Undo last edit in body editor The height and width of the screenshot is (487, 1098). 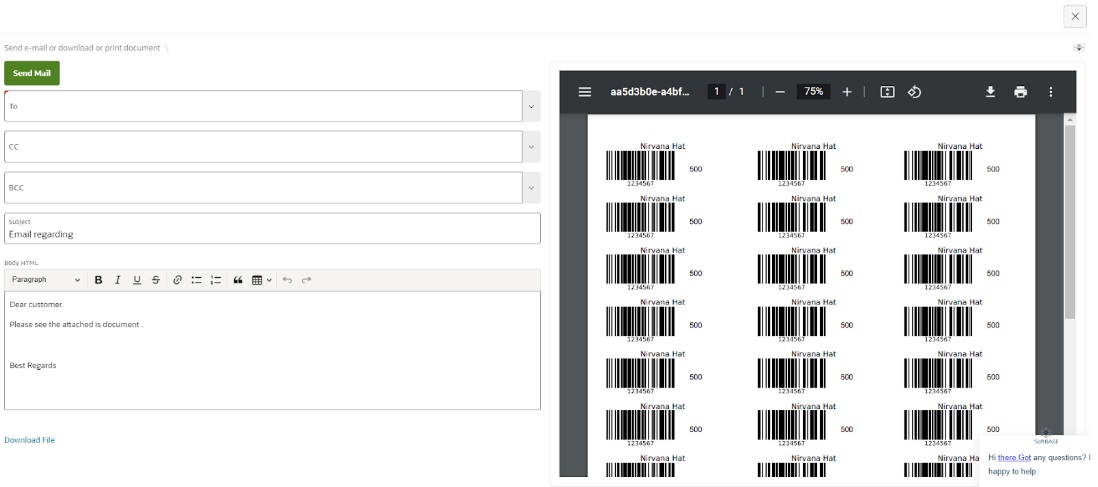click(287, 280)
